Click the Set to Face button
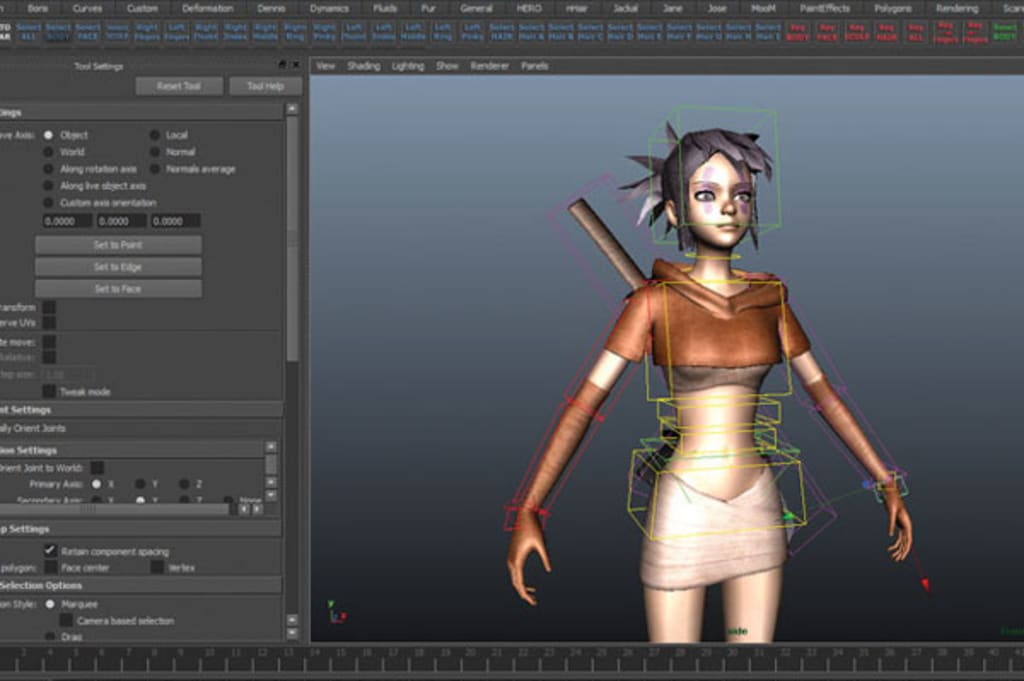 pos(118,289)
